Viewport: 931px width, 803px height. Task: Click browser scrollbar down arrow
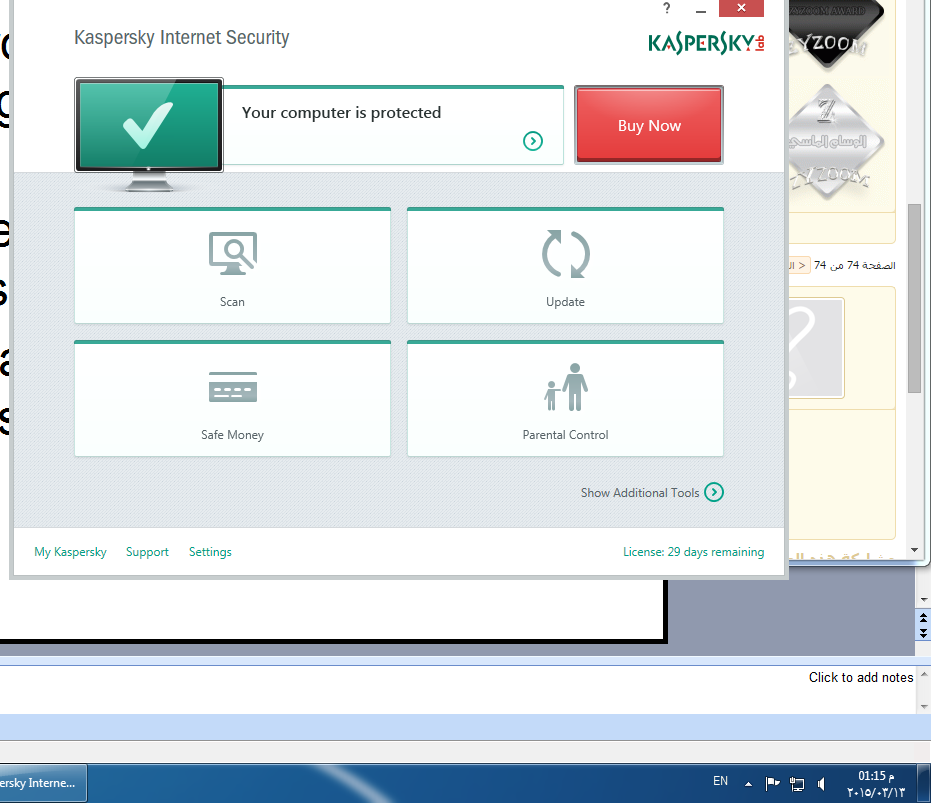point(914,550)
